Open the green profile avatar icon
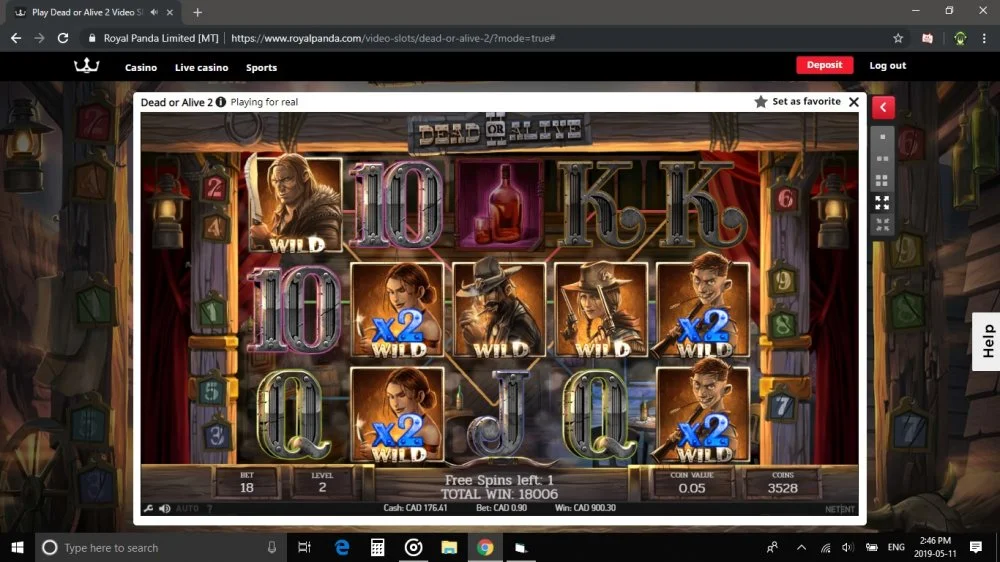 [x=960, y=38]
